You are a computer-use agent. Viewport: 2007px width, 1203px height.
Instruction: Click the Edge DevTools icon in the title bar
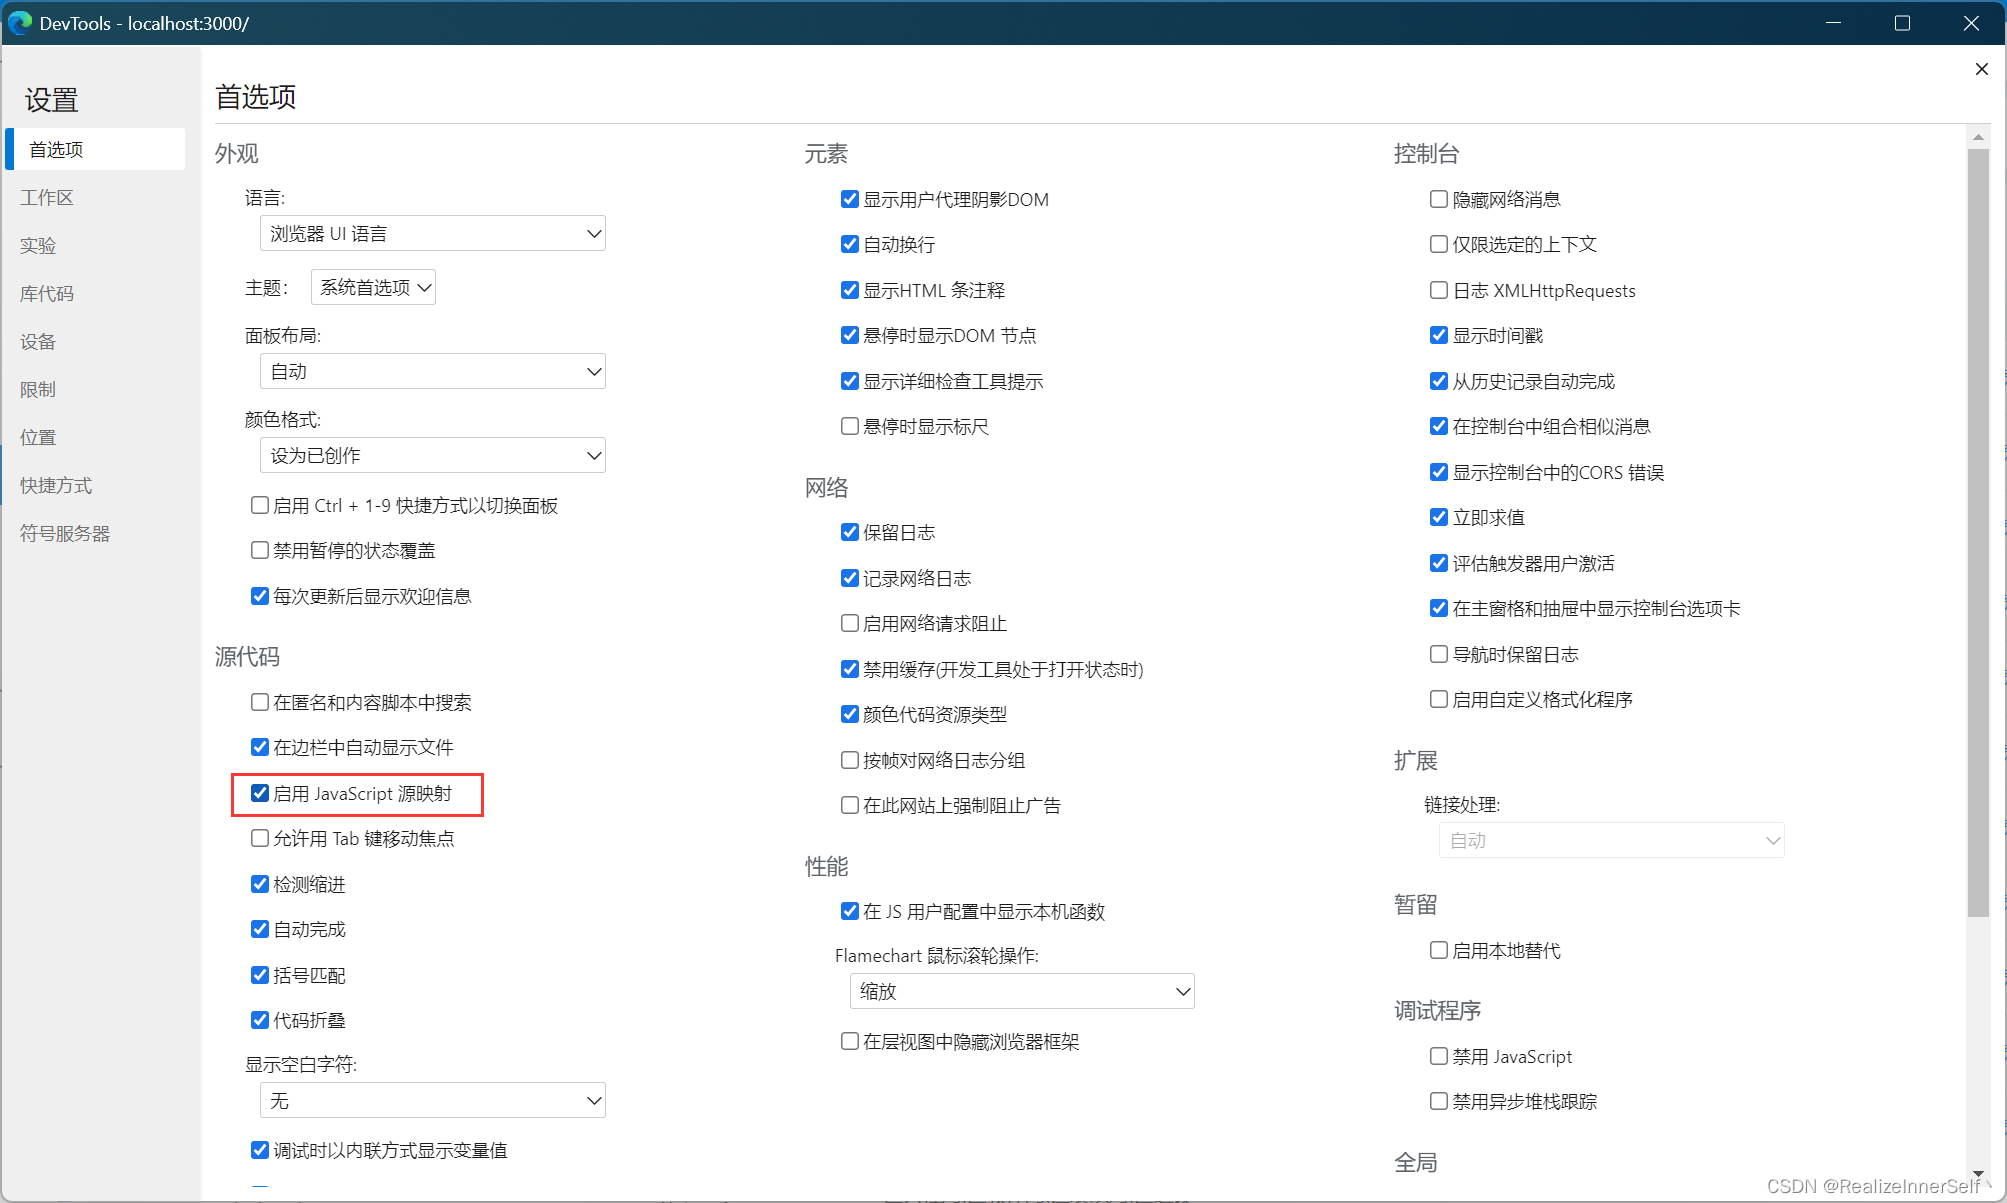pyautogui.click(x=20, y=22)
